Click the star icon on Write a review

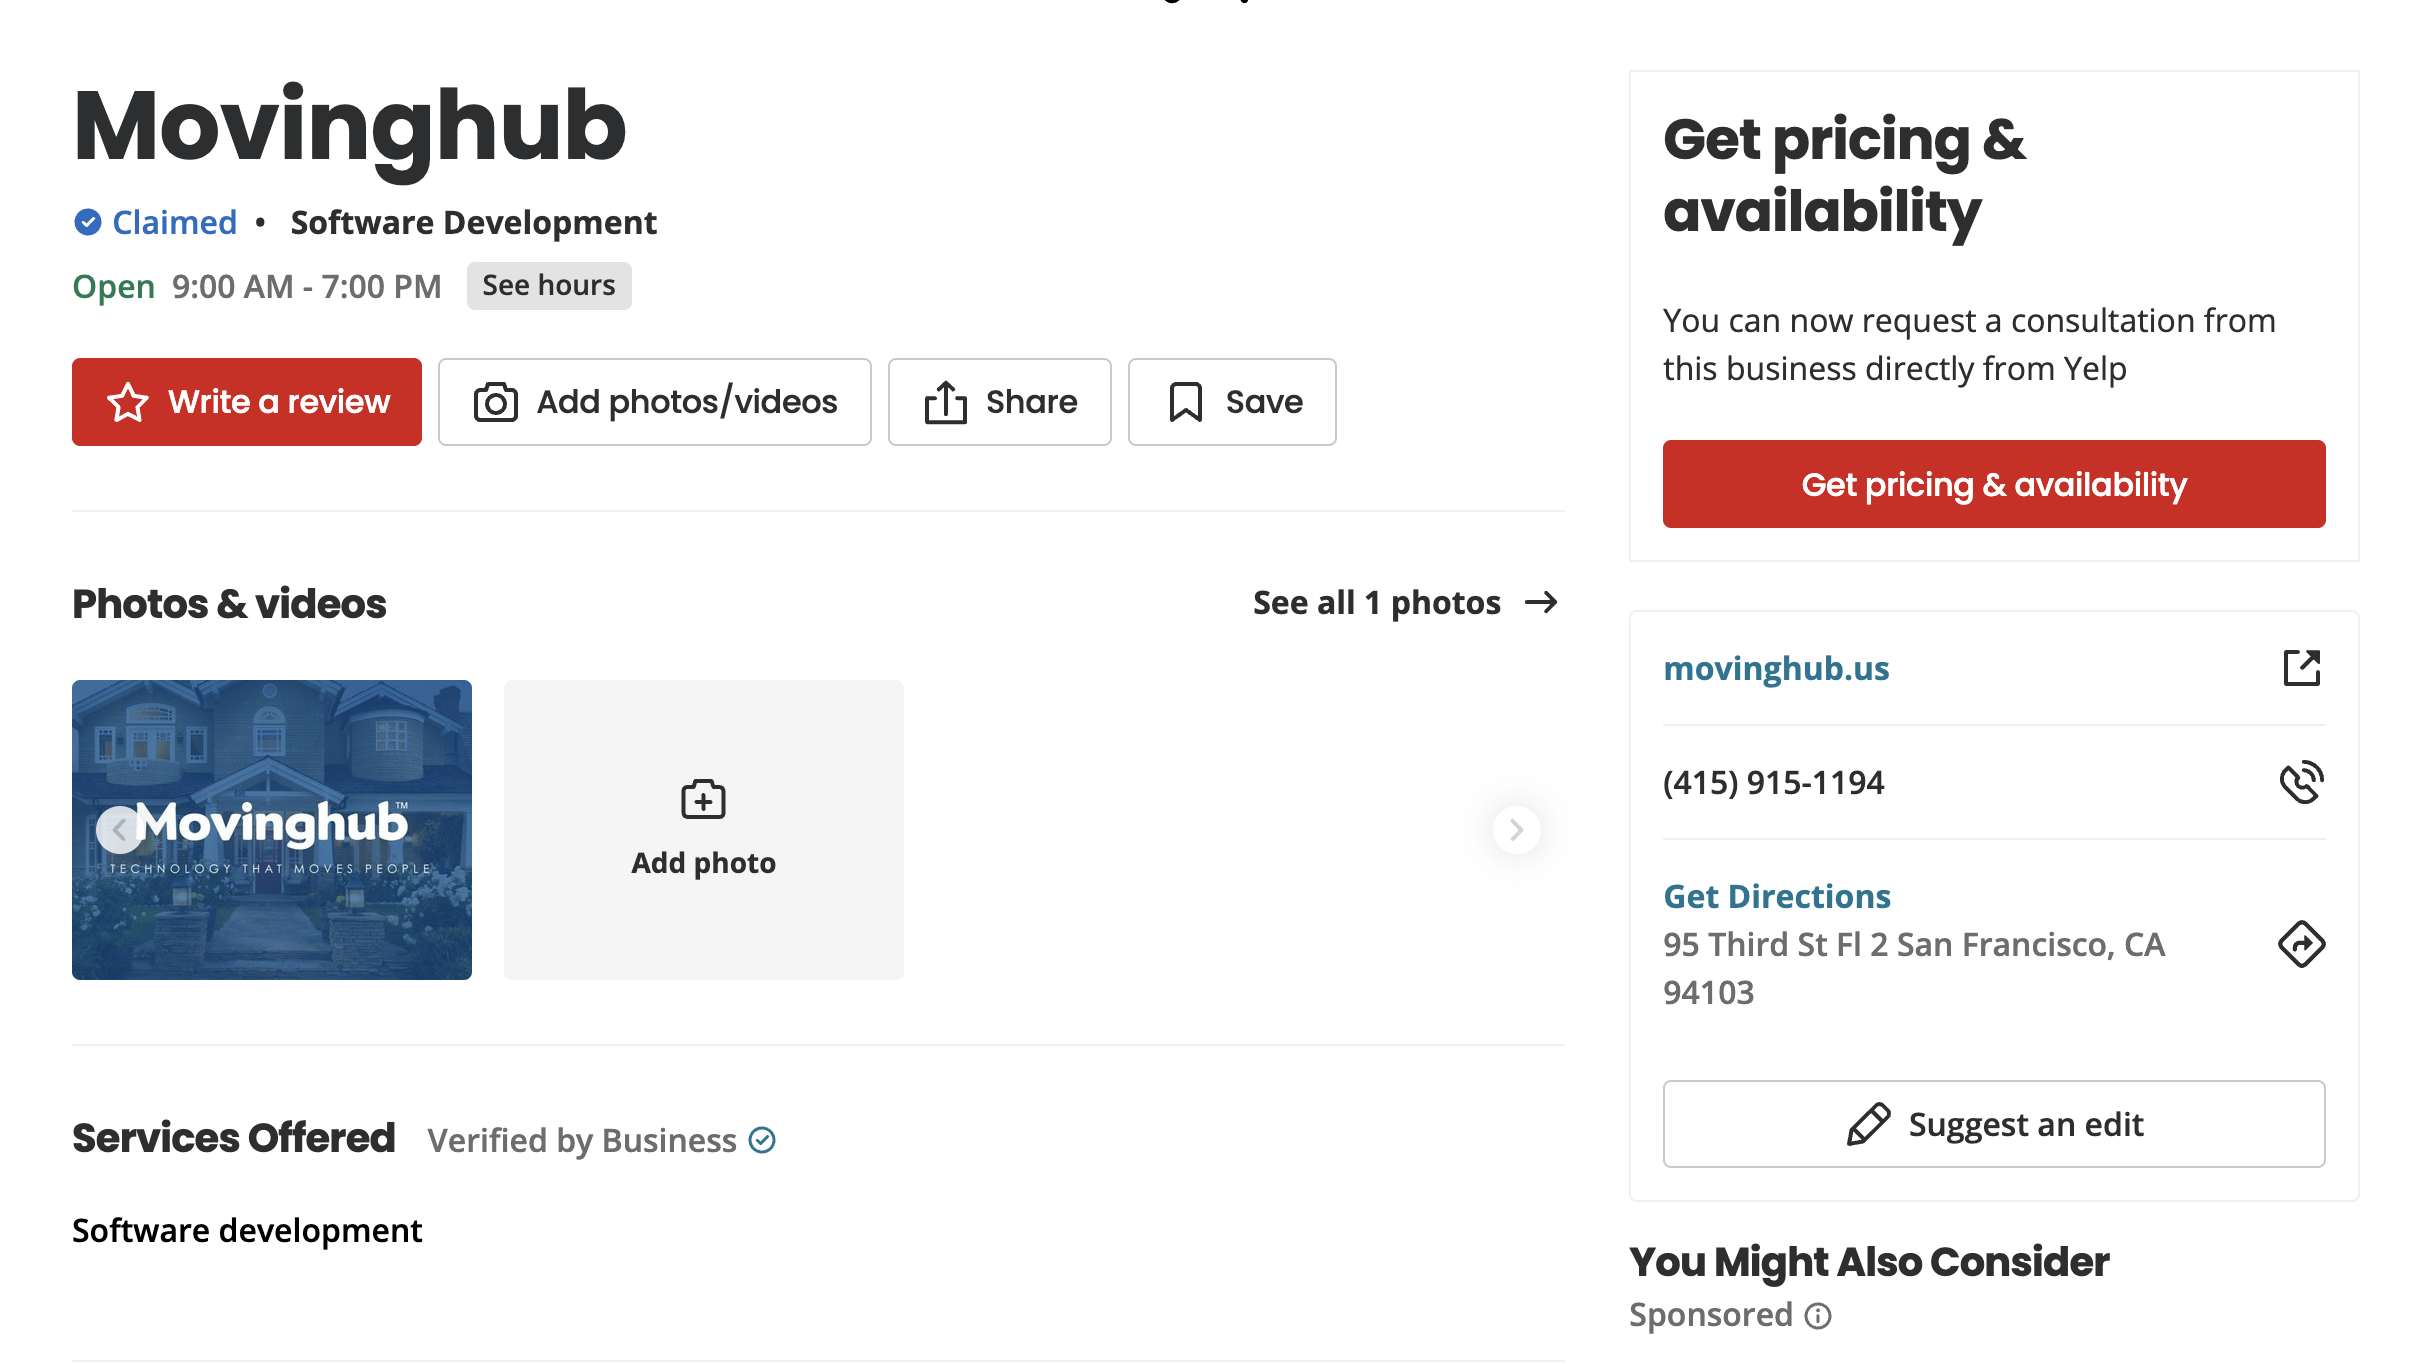pyautogui.click(x=128, y=402)
